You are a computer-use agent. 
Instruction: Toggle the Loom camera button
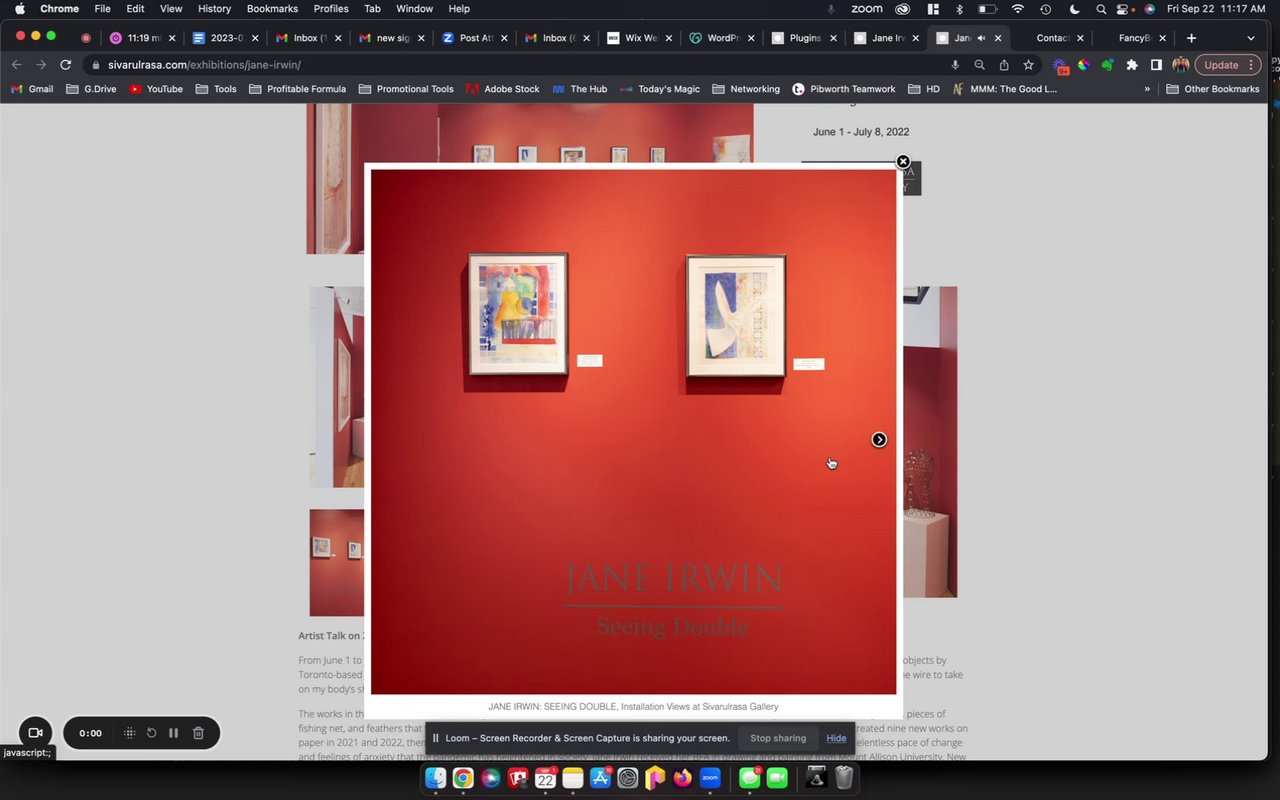point(35,733)
